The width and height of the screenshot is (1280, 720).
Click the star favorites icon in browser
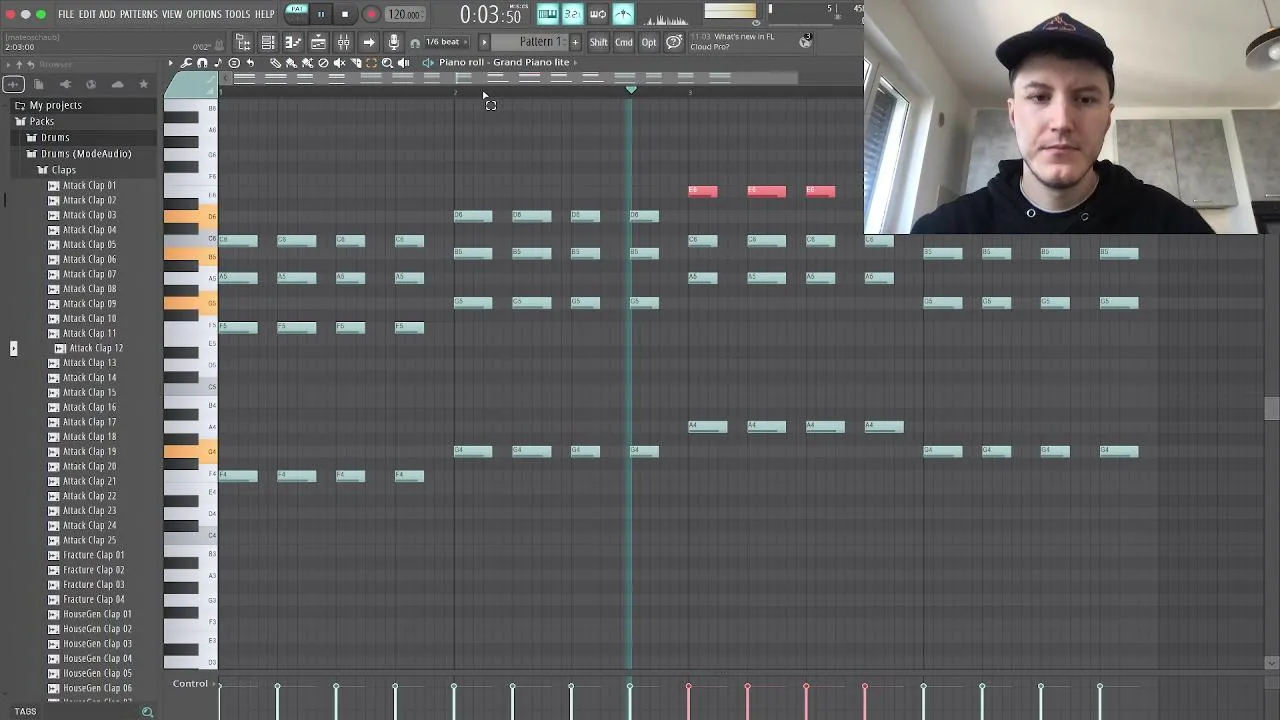[143, 84]
